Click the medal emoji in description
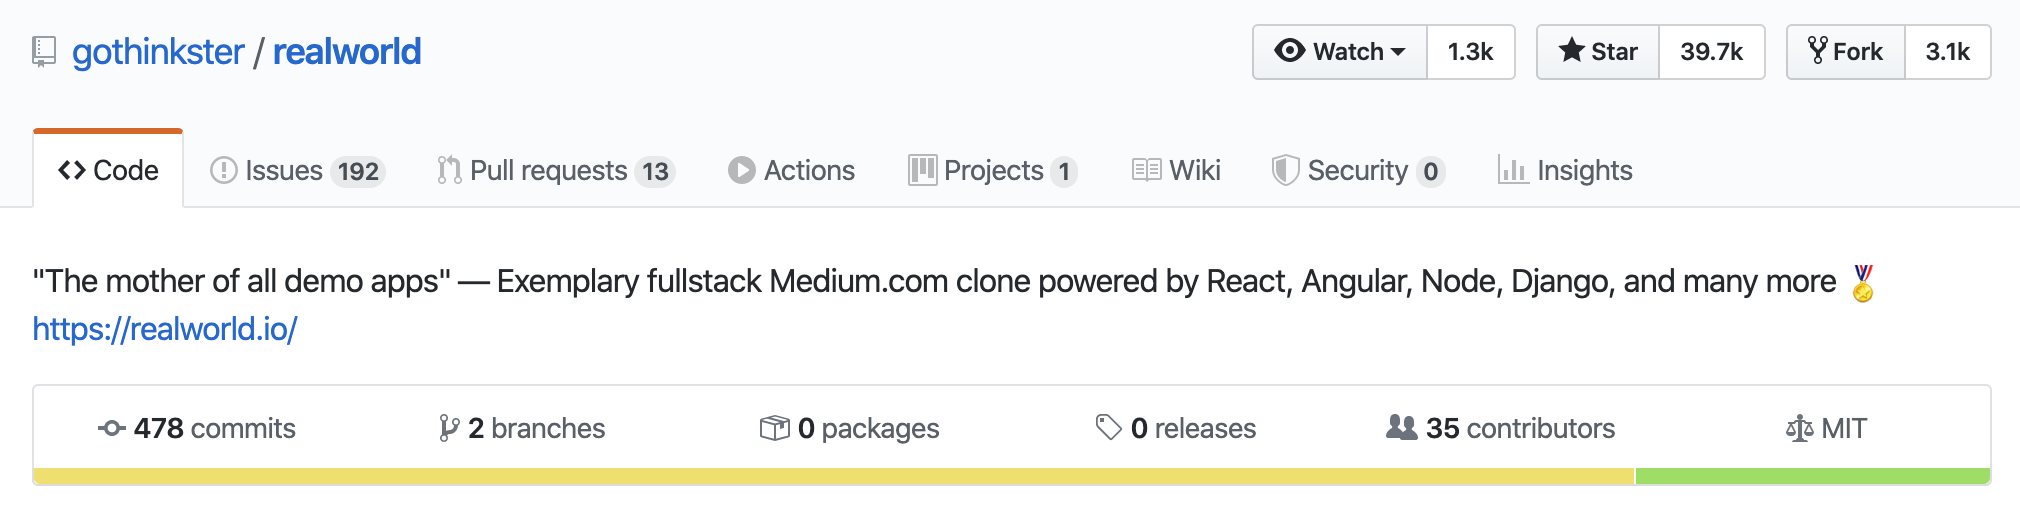2020x514 pixels. point(1862,283)
